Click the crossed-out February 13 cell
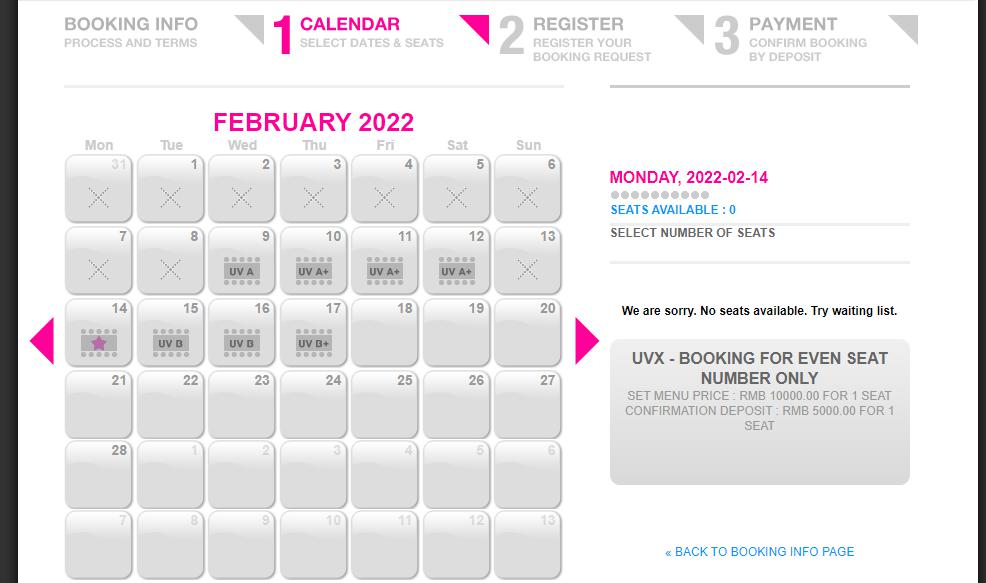This screenshot has width=986, height=583. 528,260
